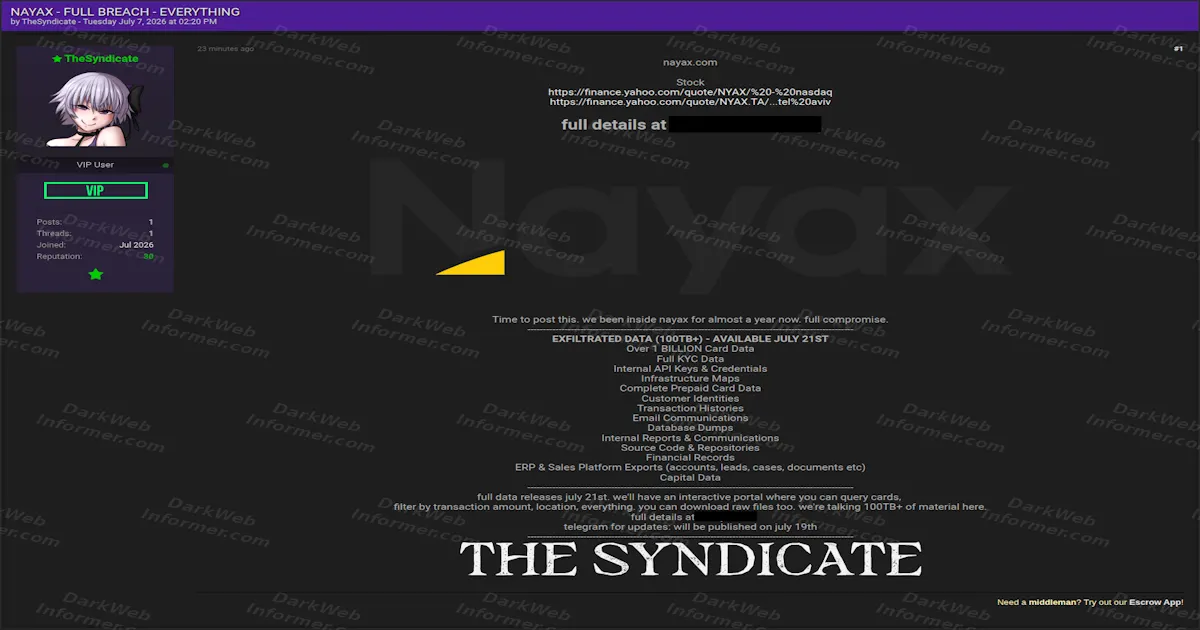Click 'Database Dumps' line

(x=690, y=428)
